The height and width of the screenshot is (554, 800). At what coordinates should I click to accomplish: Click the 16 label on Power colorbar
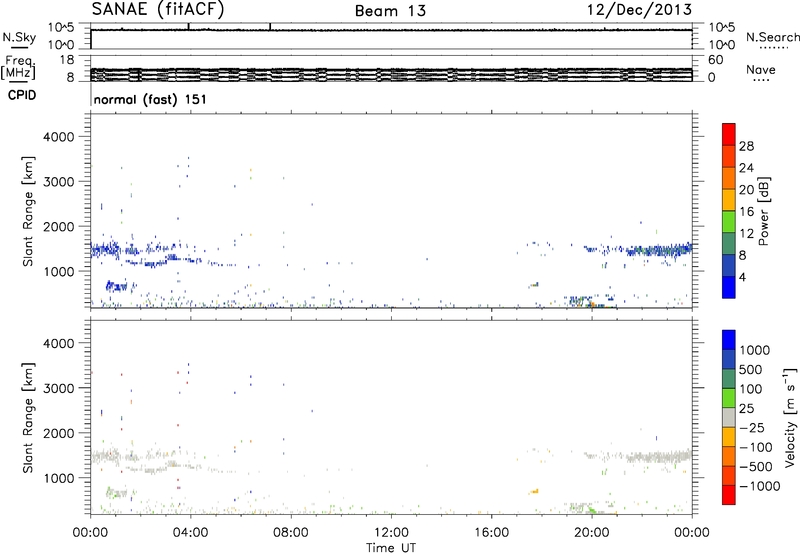[746, 212]
